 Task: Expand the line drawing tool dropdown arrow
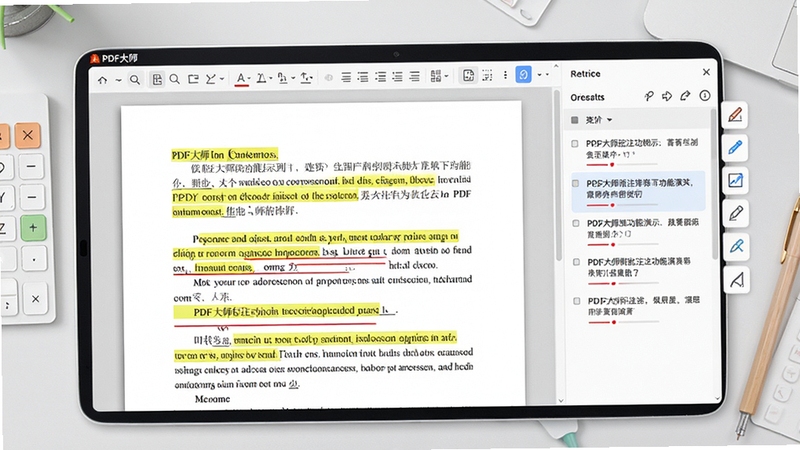click(x=222, y=79)
